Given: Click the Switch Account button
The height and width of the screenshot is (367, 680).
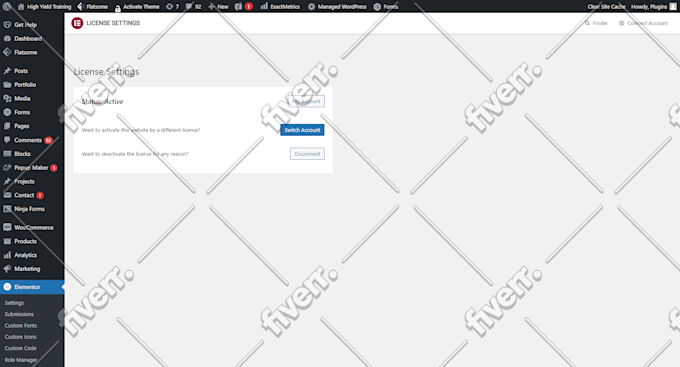Looking at the screenshot, I should 302,130.
